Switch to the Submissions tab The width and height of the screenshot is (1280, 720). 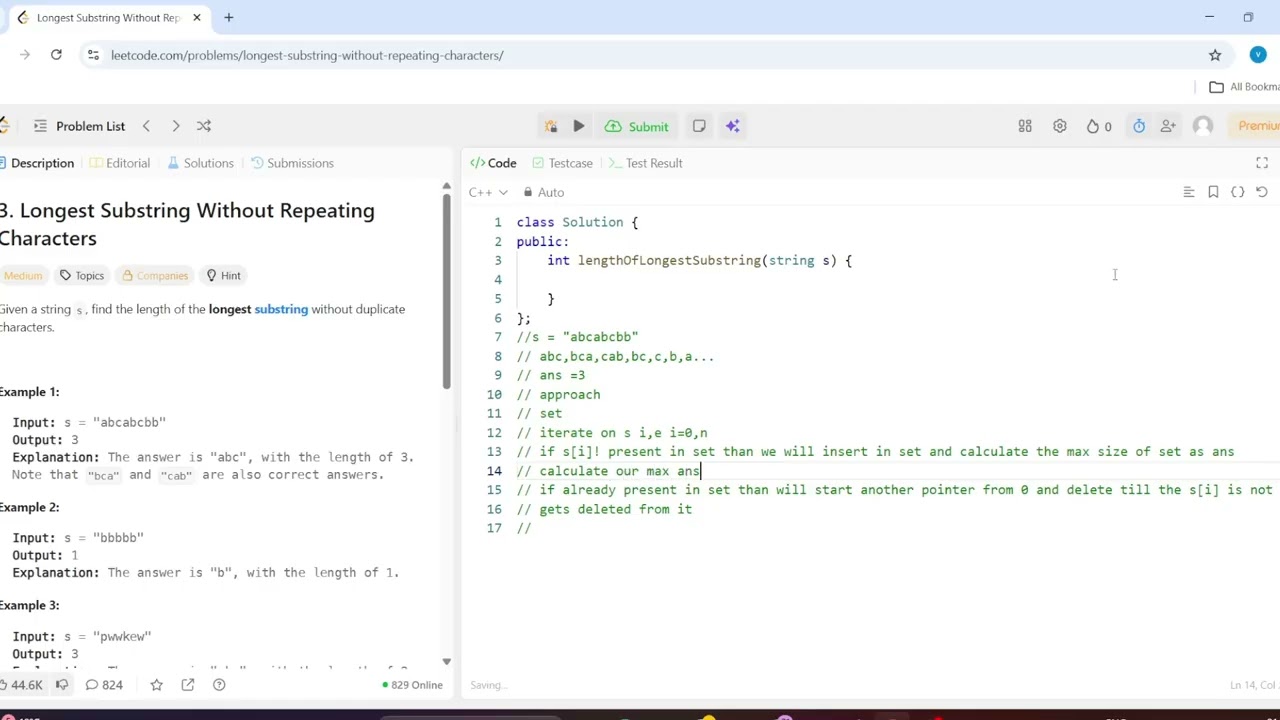[x=292, y=163]
